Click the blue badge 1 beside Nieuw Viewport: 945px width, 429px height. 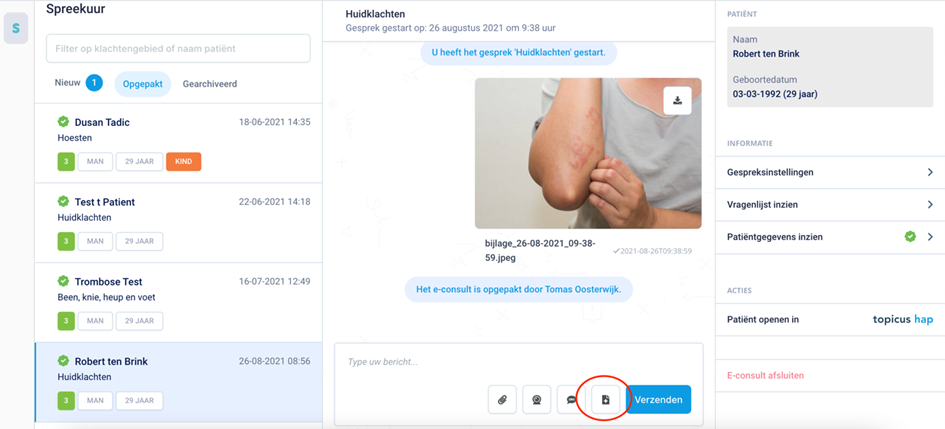(x=94, y=83)
